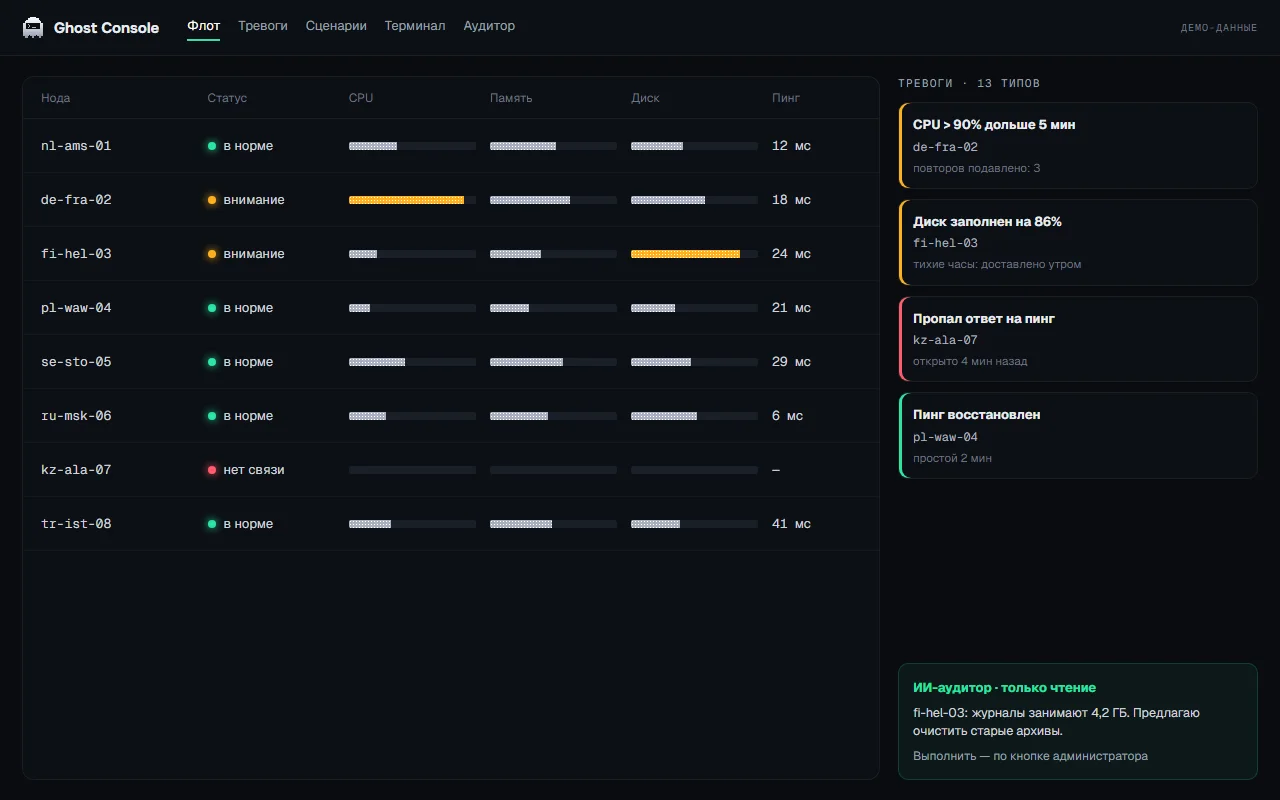Select node name ru-msk-06
The height and width of the screenshot is (800, 1280).
(76, 416)
